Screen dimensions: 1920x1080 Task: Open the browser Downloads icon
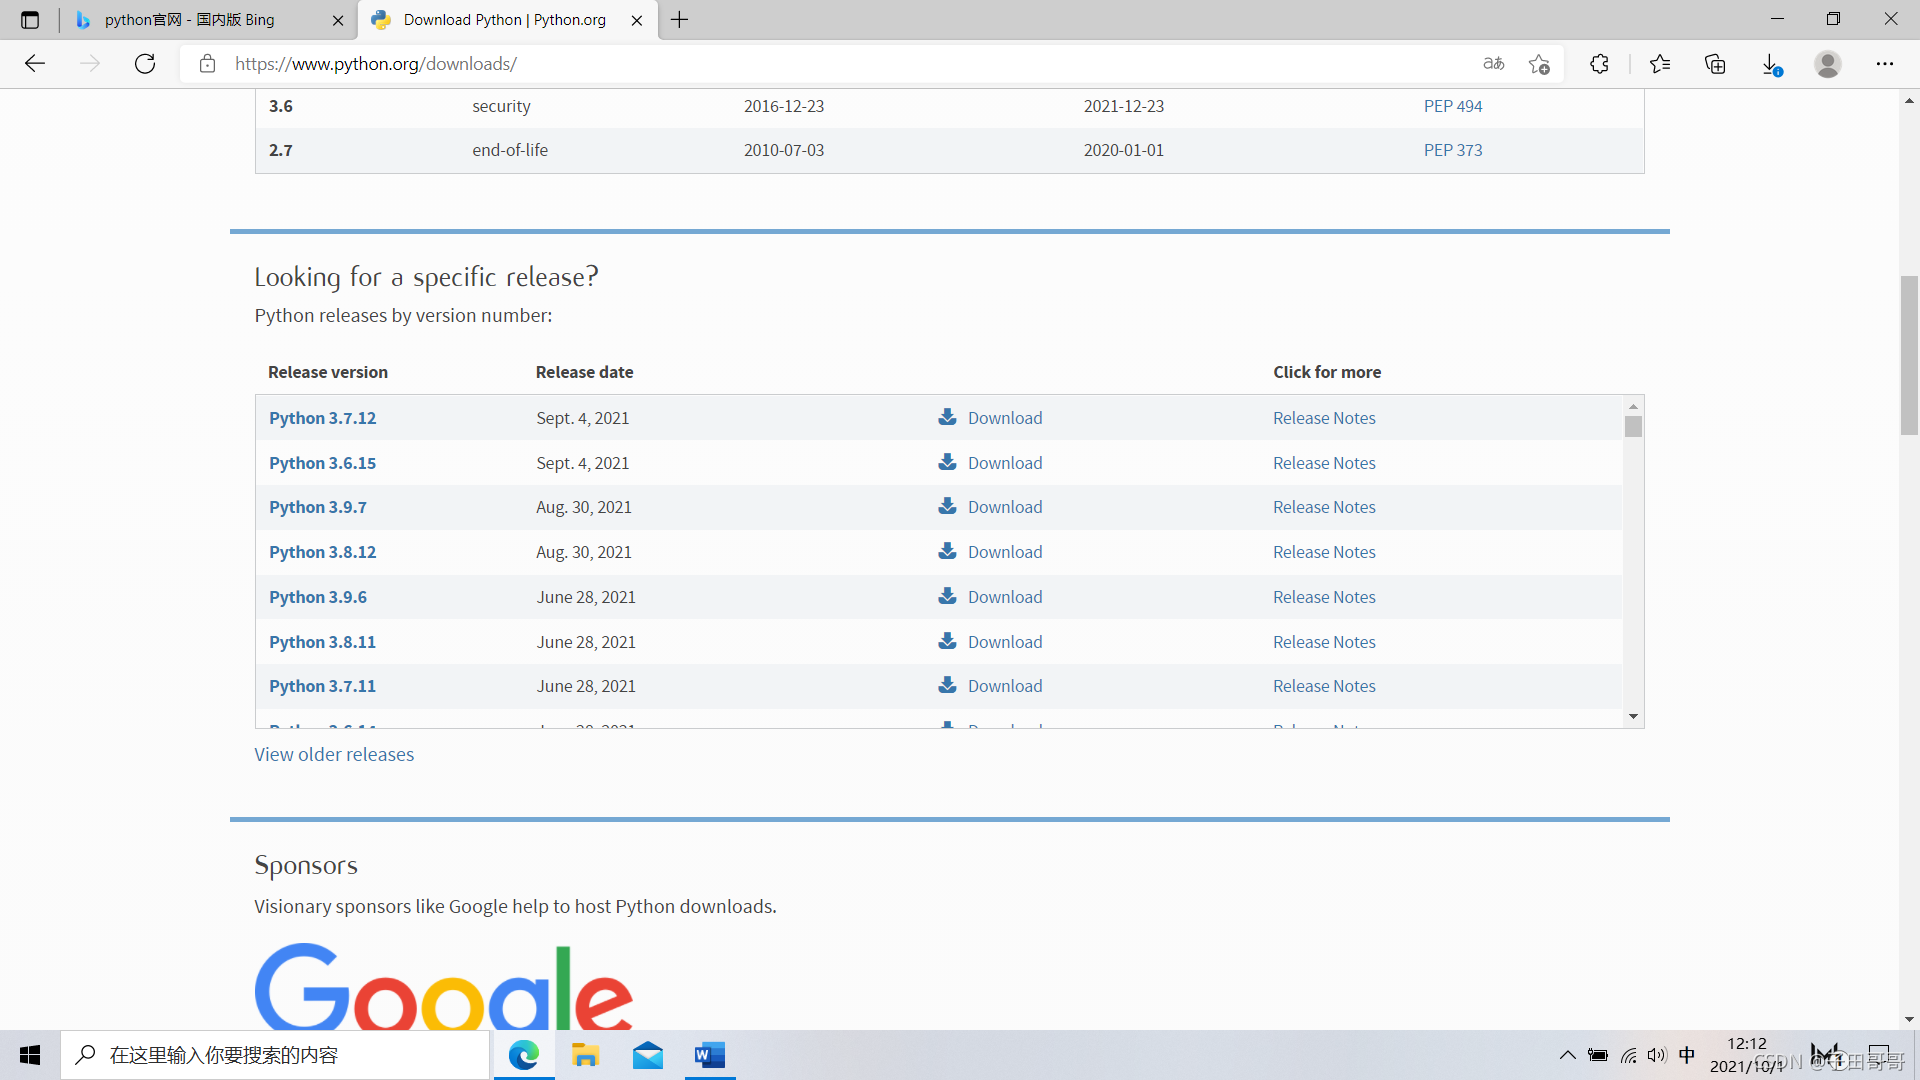1771,64
